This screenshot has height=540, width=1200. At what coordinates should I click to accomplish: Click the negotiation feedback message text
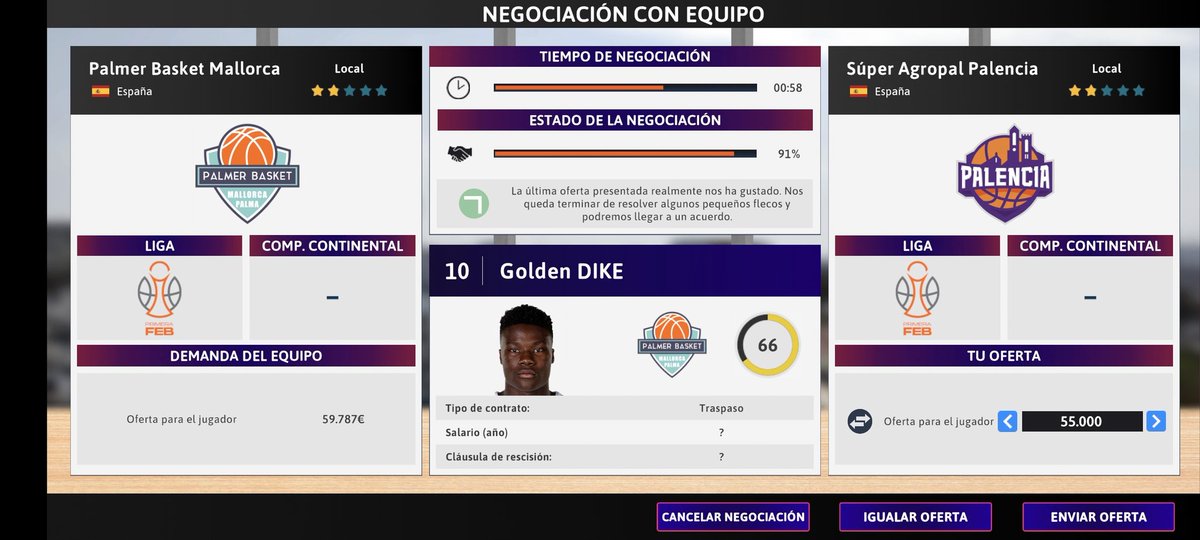coord(657,203)
